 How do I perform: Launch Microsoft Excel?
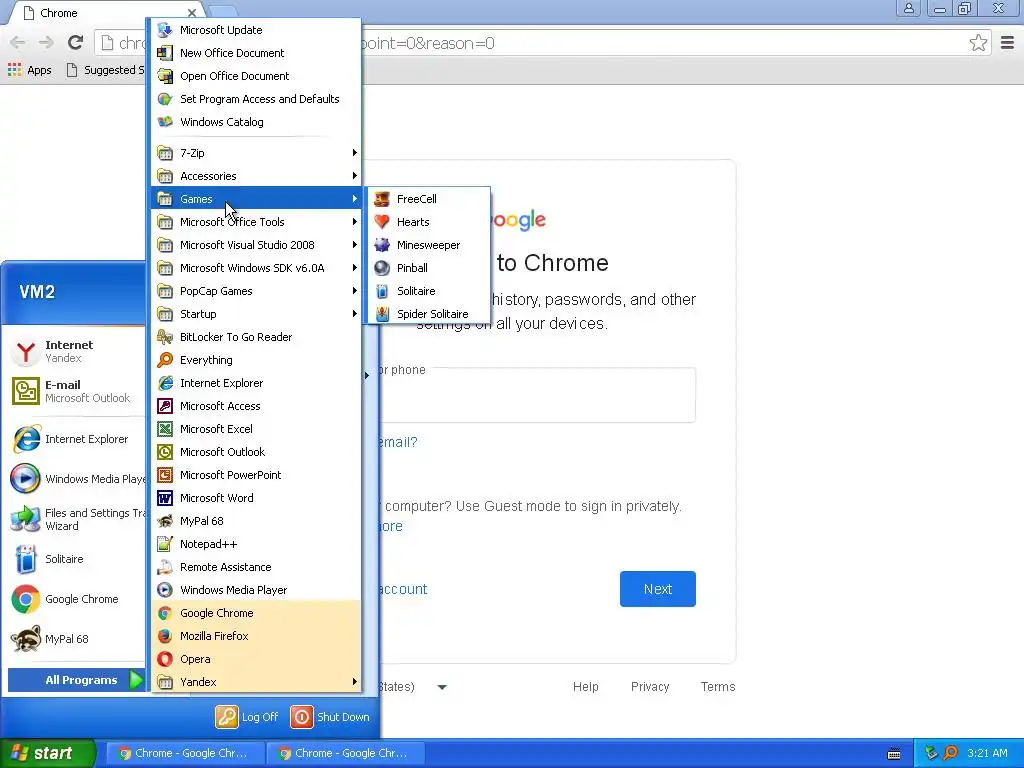point(256,428)
